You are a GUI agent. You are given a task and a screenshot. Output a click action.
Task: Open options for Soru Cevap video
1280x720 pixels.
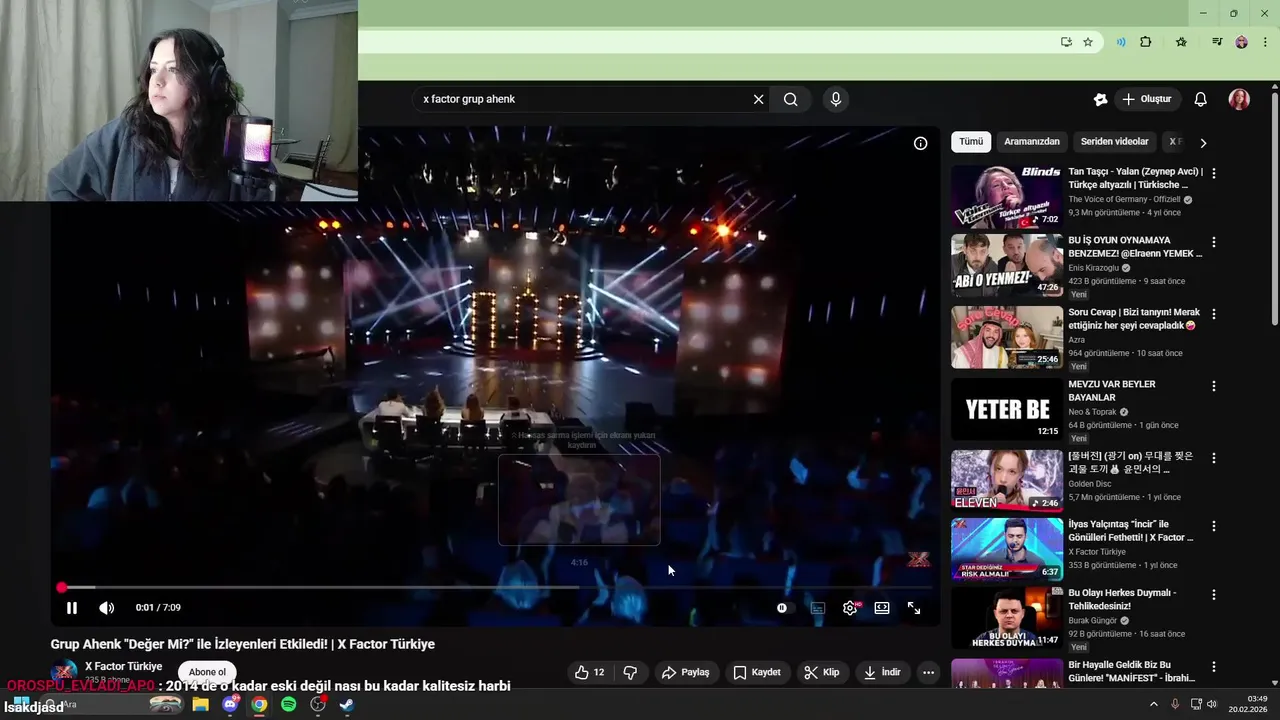(1214, 314)
